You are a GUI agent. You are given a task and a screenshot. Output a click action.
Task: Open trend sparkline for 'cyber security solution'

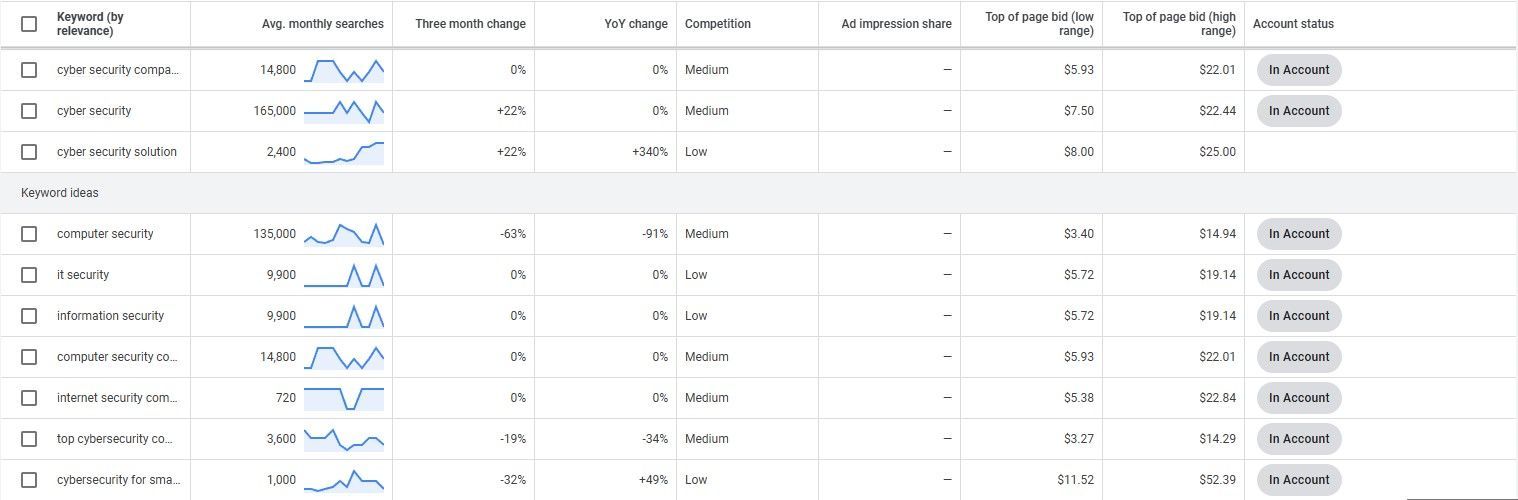[344, 152]
